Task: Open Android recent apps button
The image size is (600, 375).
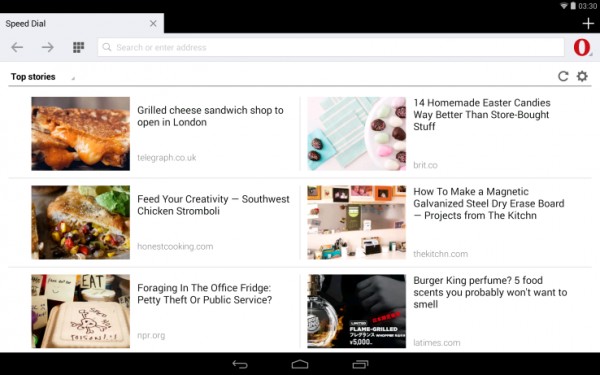Action: point(360,364)
